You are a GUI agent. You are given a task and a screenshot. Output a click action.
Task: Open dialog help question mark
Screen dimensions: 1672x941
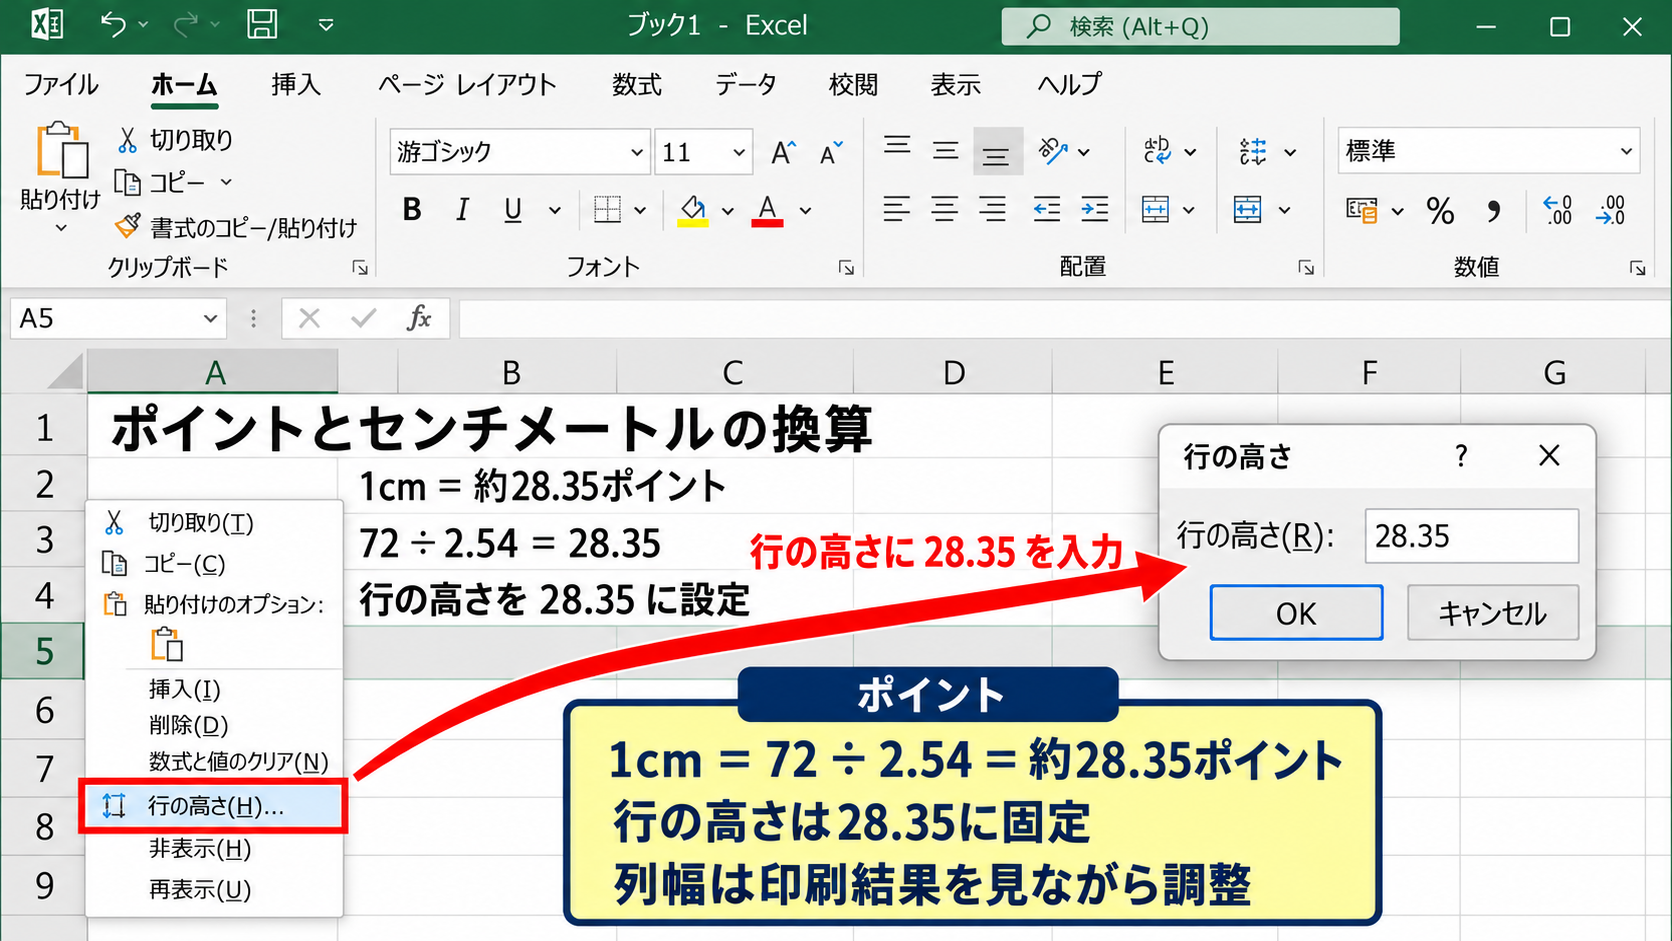[1461, 456]
